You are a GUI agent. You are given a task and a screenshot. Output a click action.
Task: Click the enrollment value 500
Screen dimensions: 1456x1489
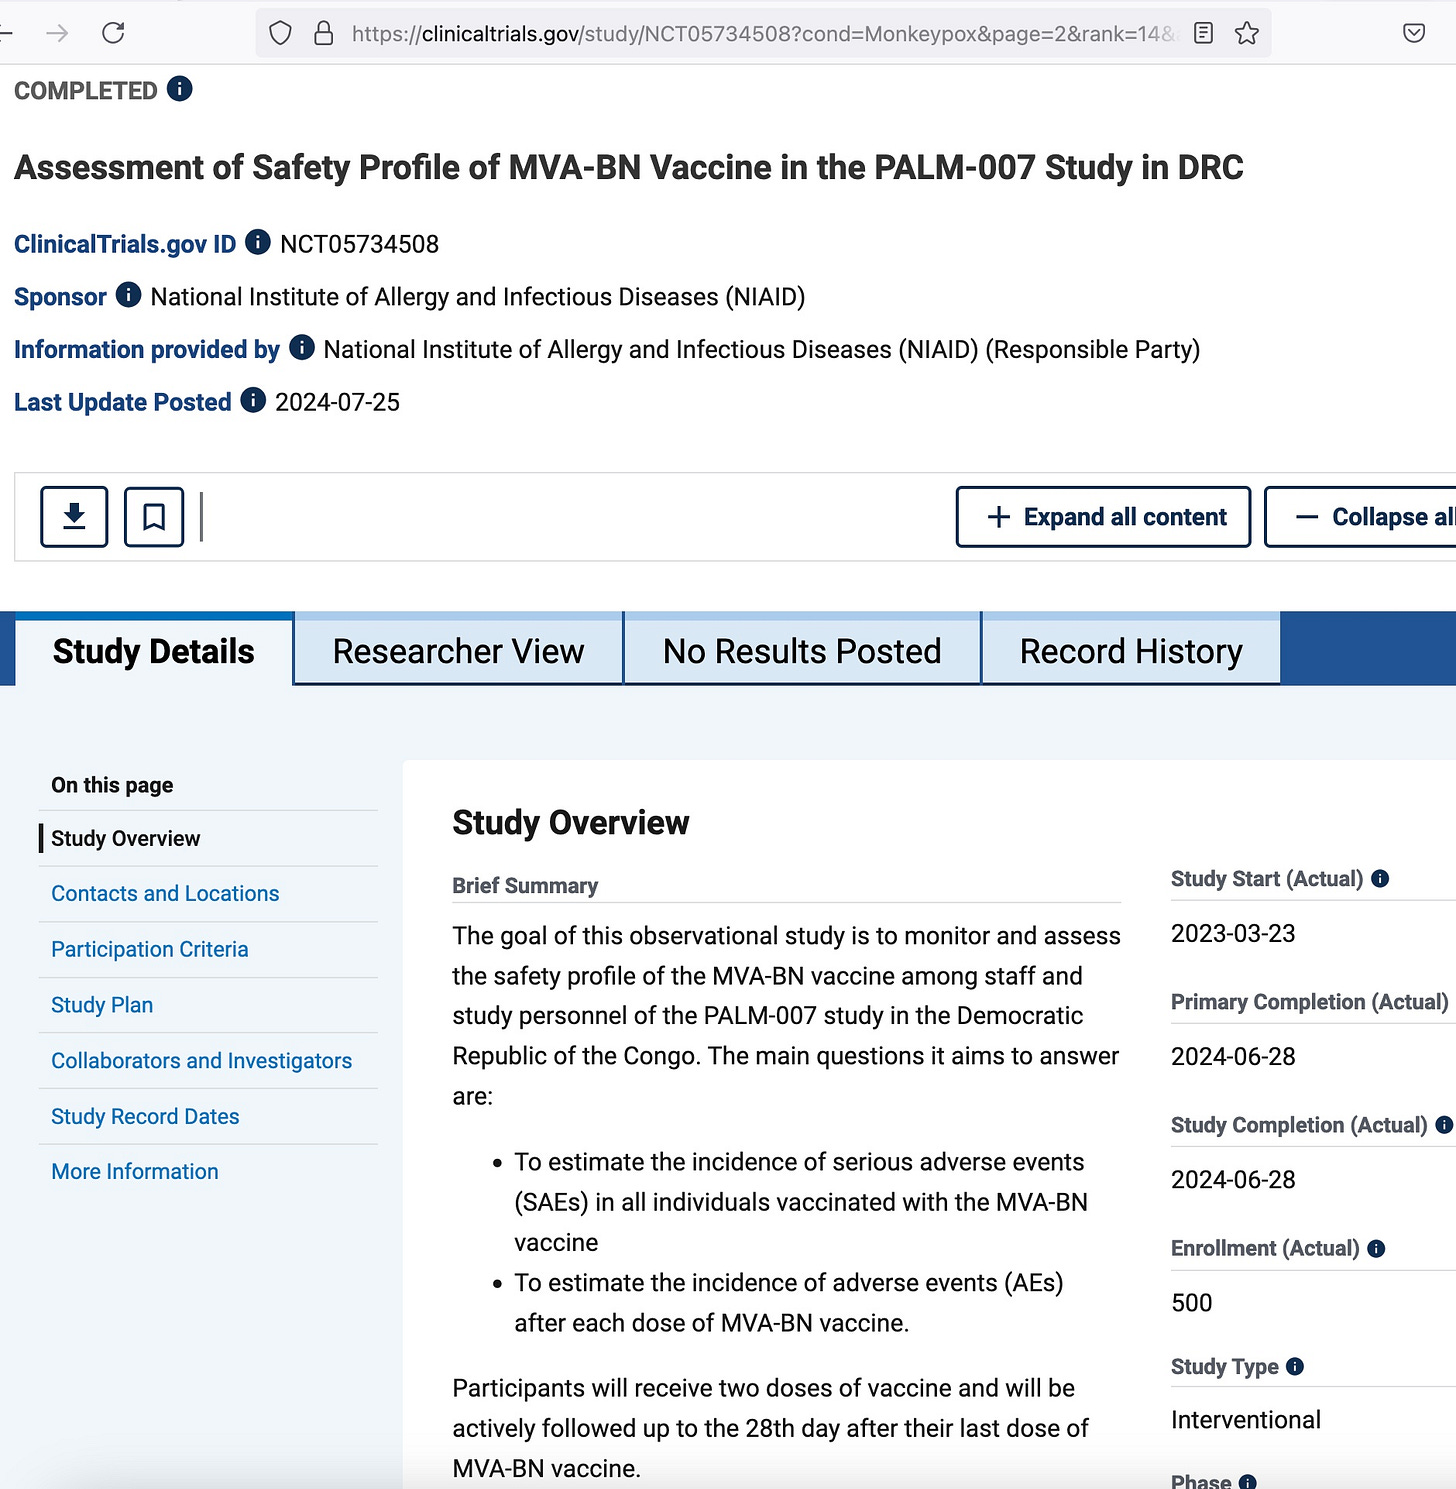click(1191, 1303)
